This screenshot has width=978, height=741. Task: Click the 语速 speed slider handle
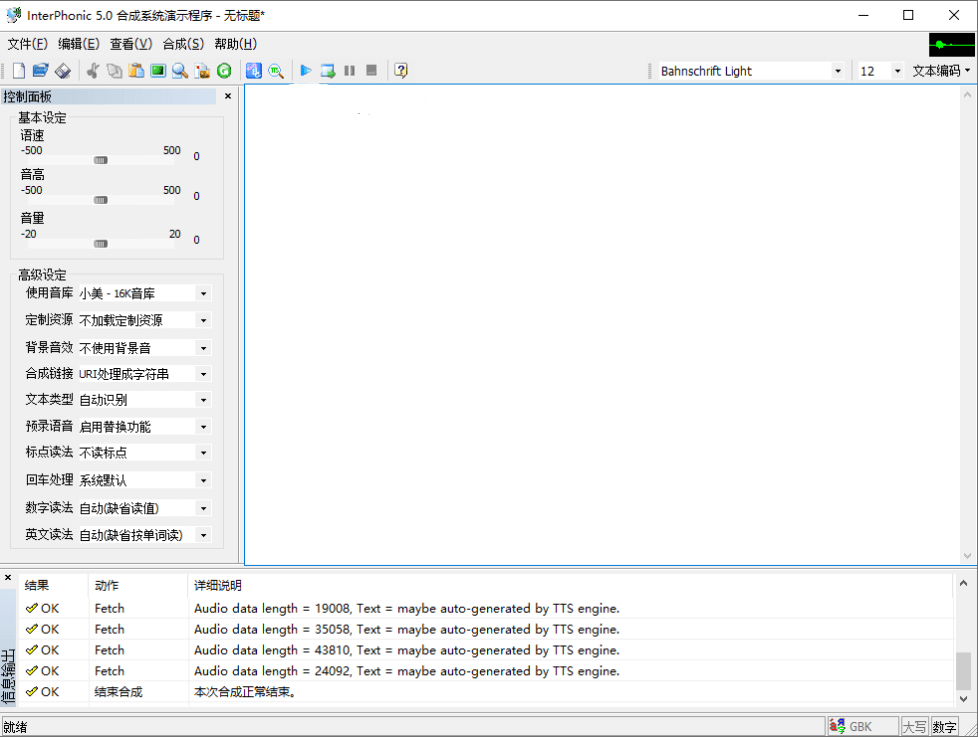(100, 160)
